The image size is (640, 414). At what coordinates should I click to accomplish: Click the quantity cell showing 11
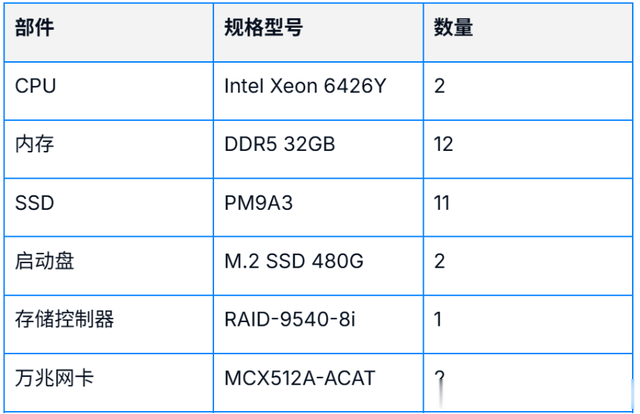tap(442, 203)
